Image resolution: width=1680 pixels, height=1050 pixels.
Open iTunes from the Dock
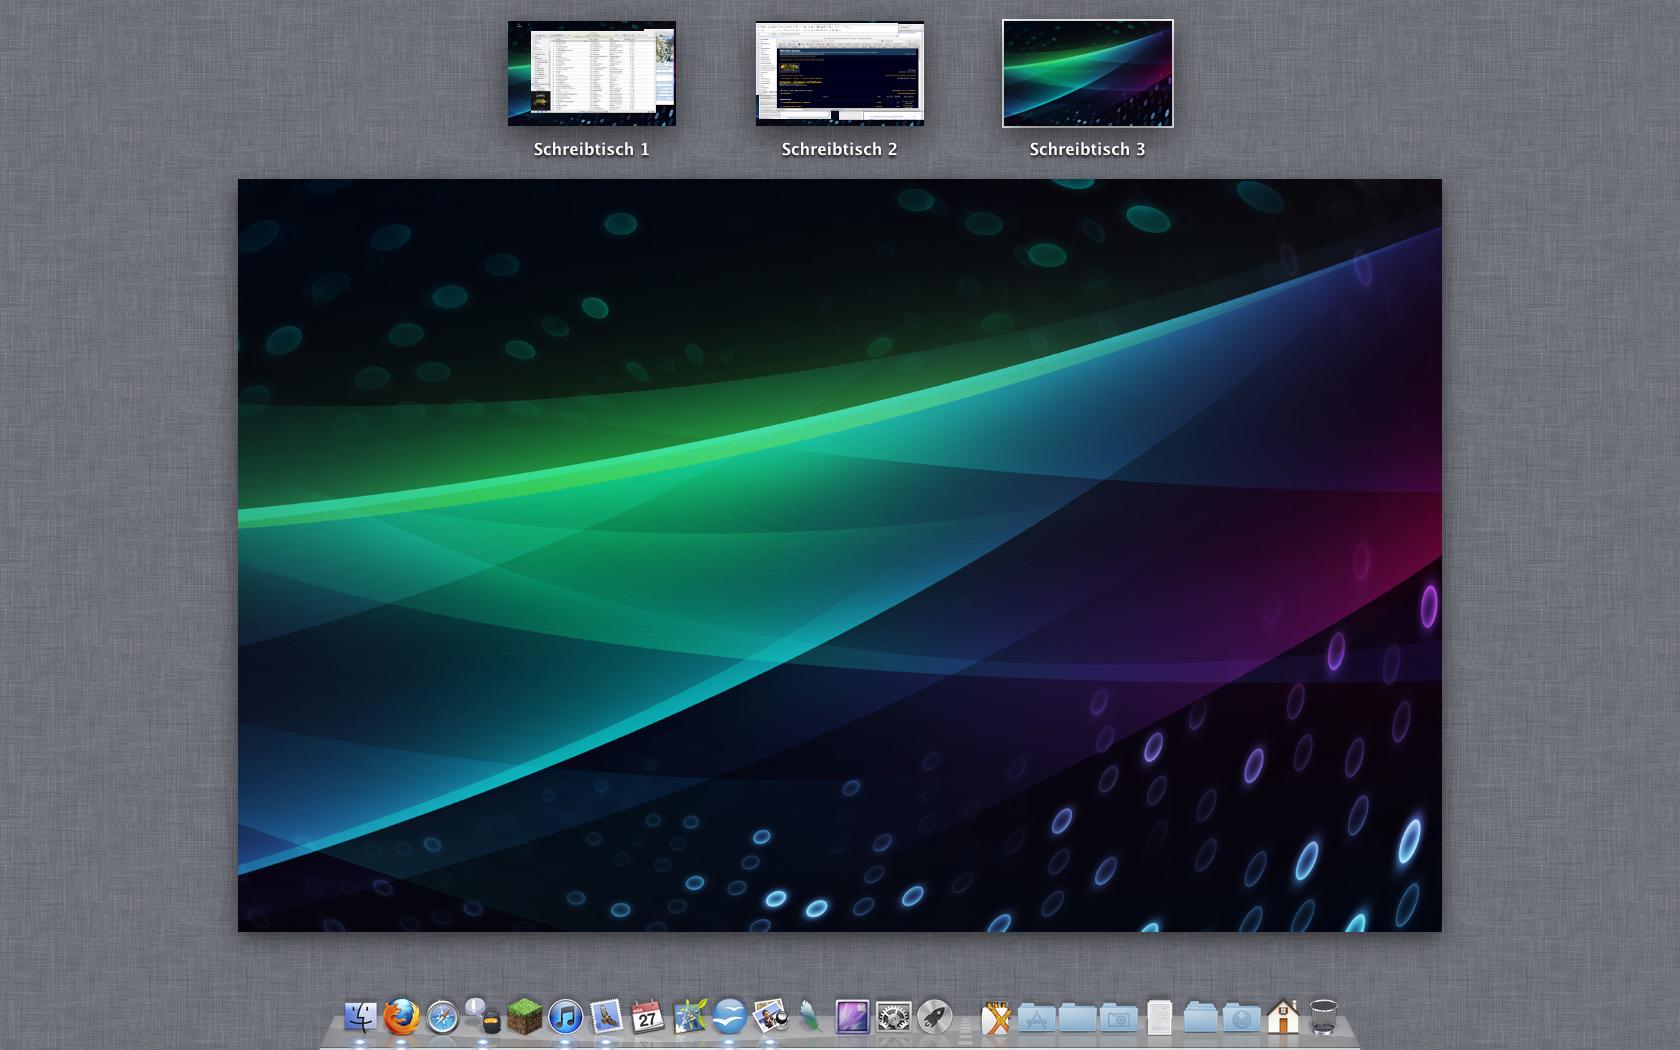pyautogui.click(x=565, y=1017)
